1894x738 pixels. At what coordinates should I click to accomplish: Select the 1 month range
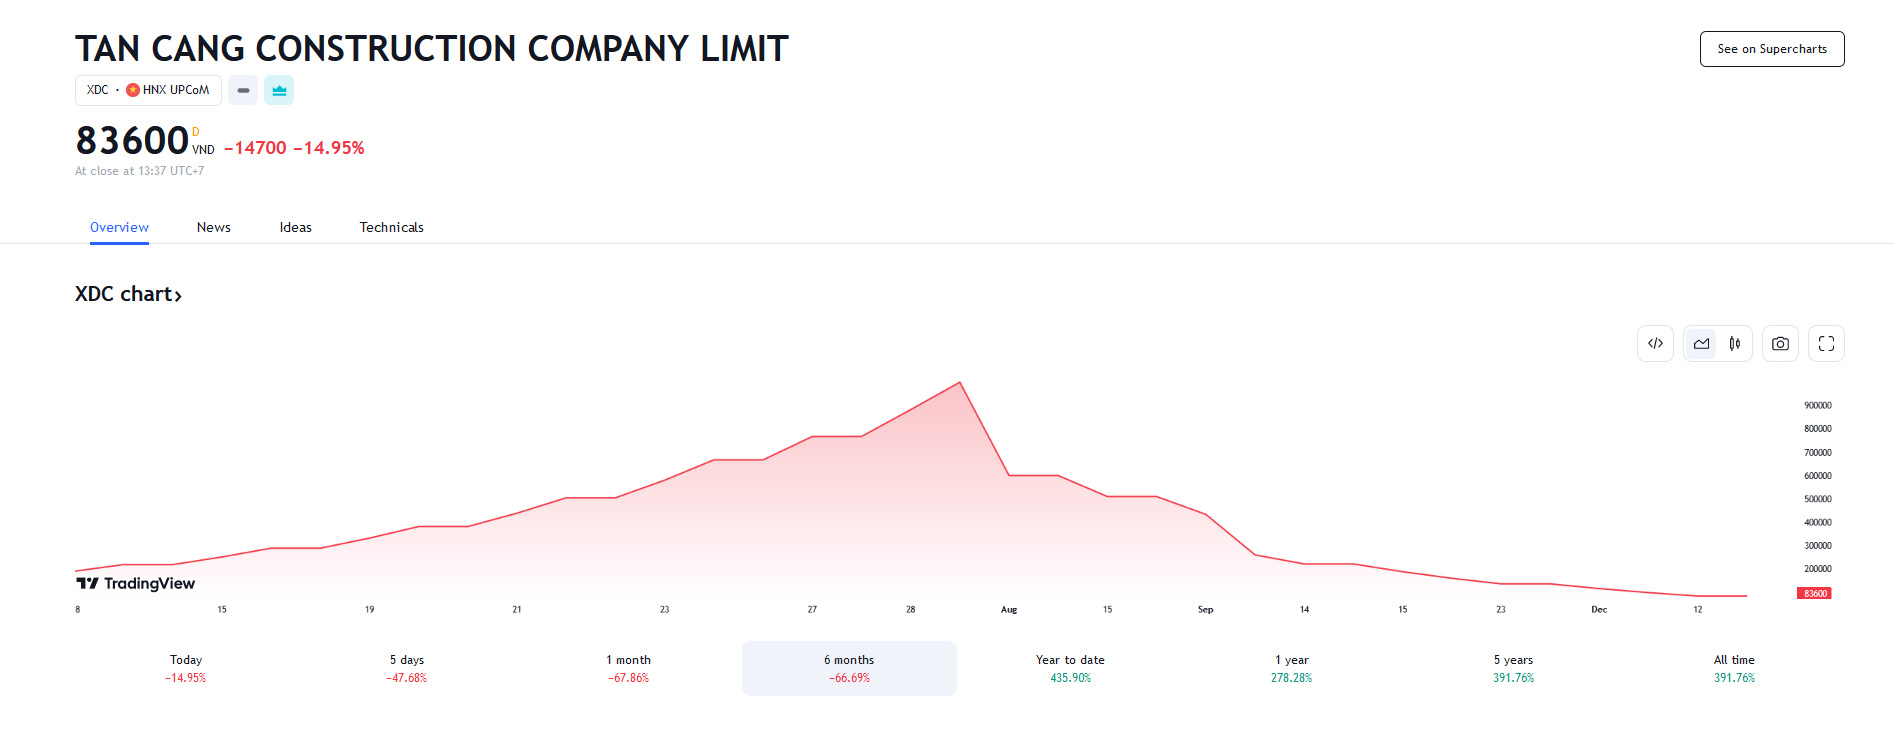(x=628, y=668)
